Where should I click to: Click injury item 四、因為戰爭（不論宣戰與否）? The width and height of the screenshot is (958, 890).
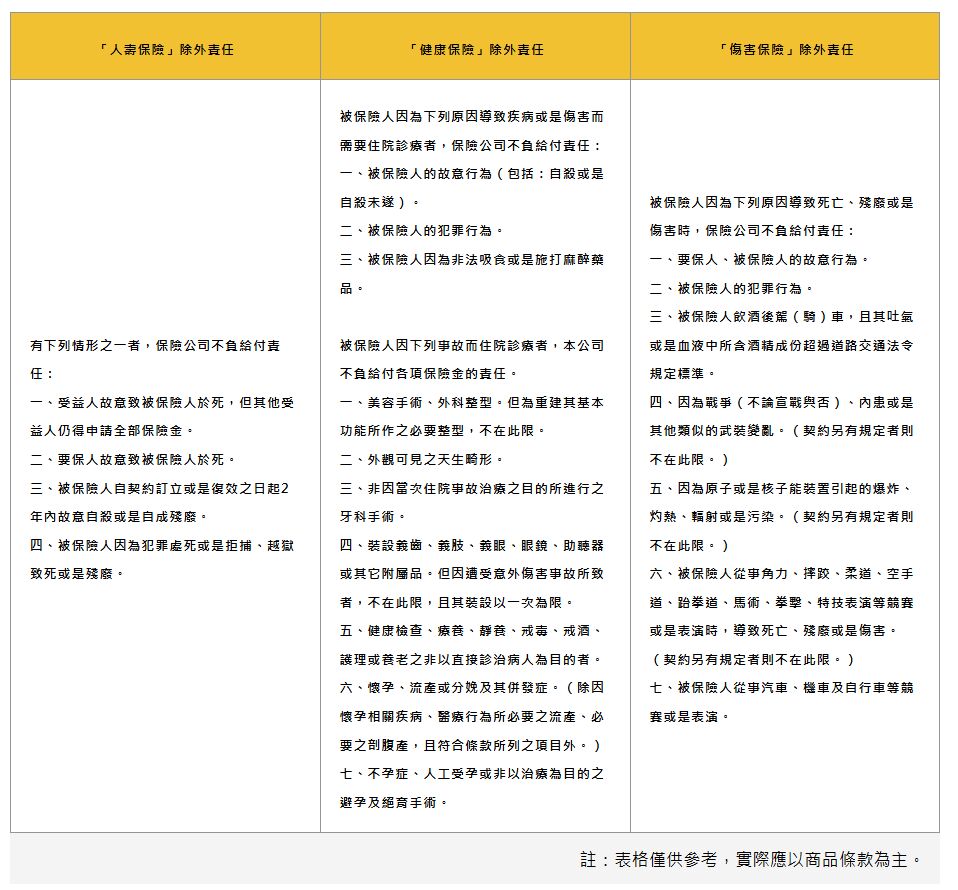point(781,403)
